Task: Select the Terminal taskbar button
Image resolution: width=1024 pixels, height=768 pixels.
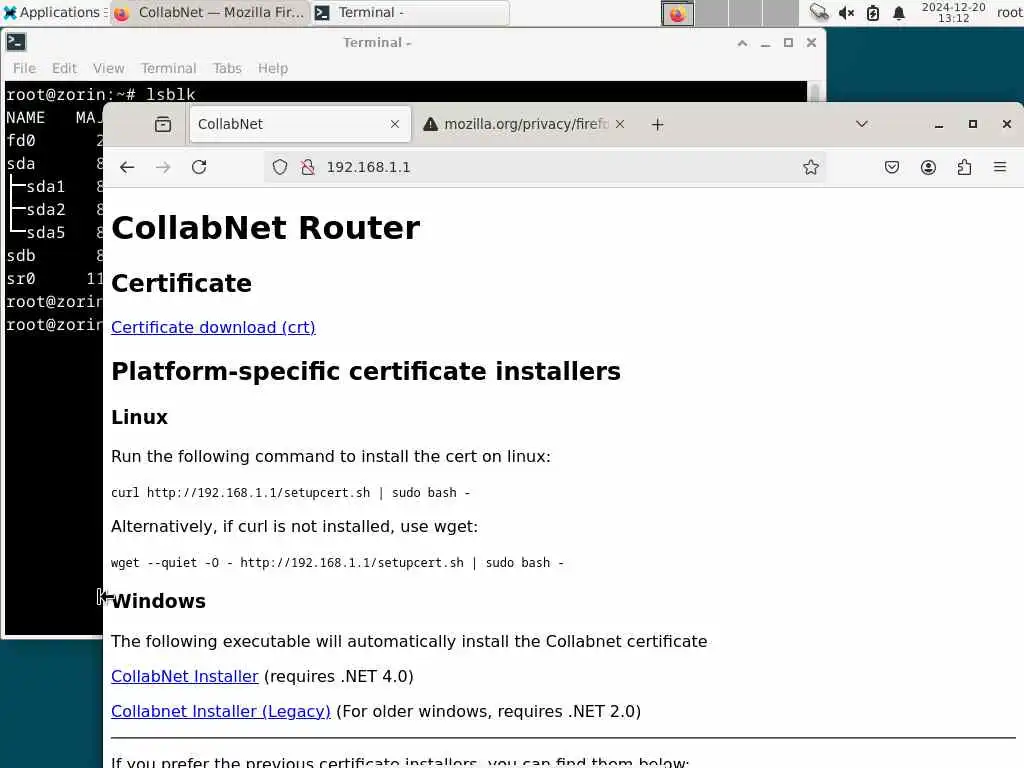Action: point(410,12)
